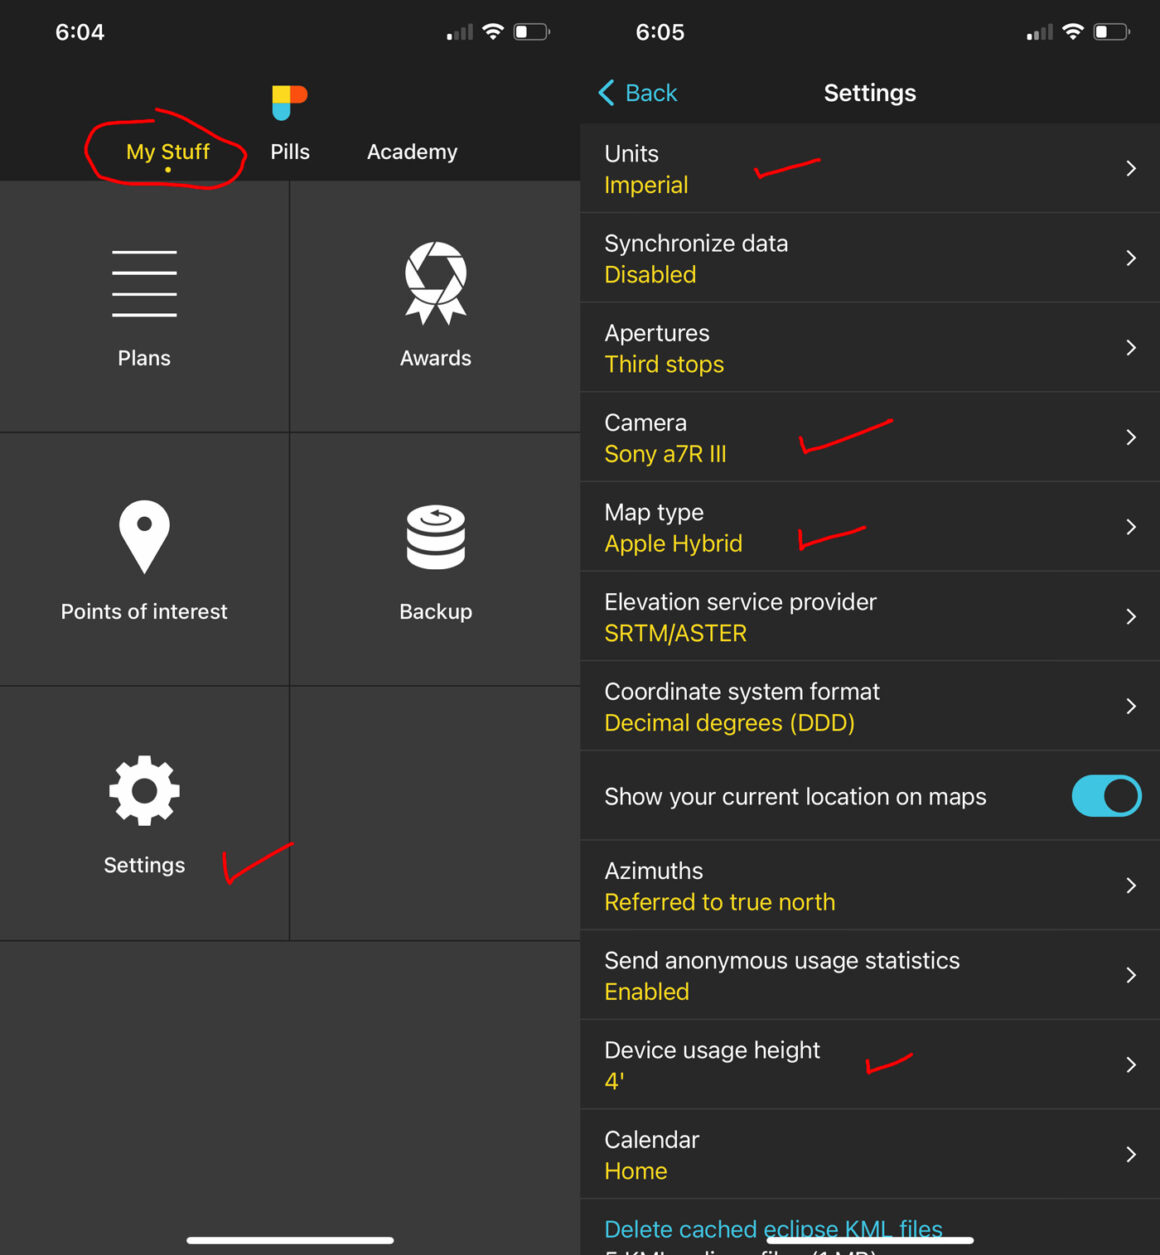1160x1255 pixels.
Task: Tap the Points of interest pin icon
Action: tap(144, 537)
